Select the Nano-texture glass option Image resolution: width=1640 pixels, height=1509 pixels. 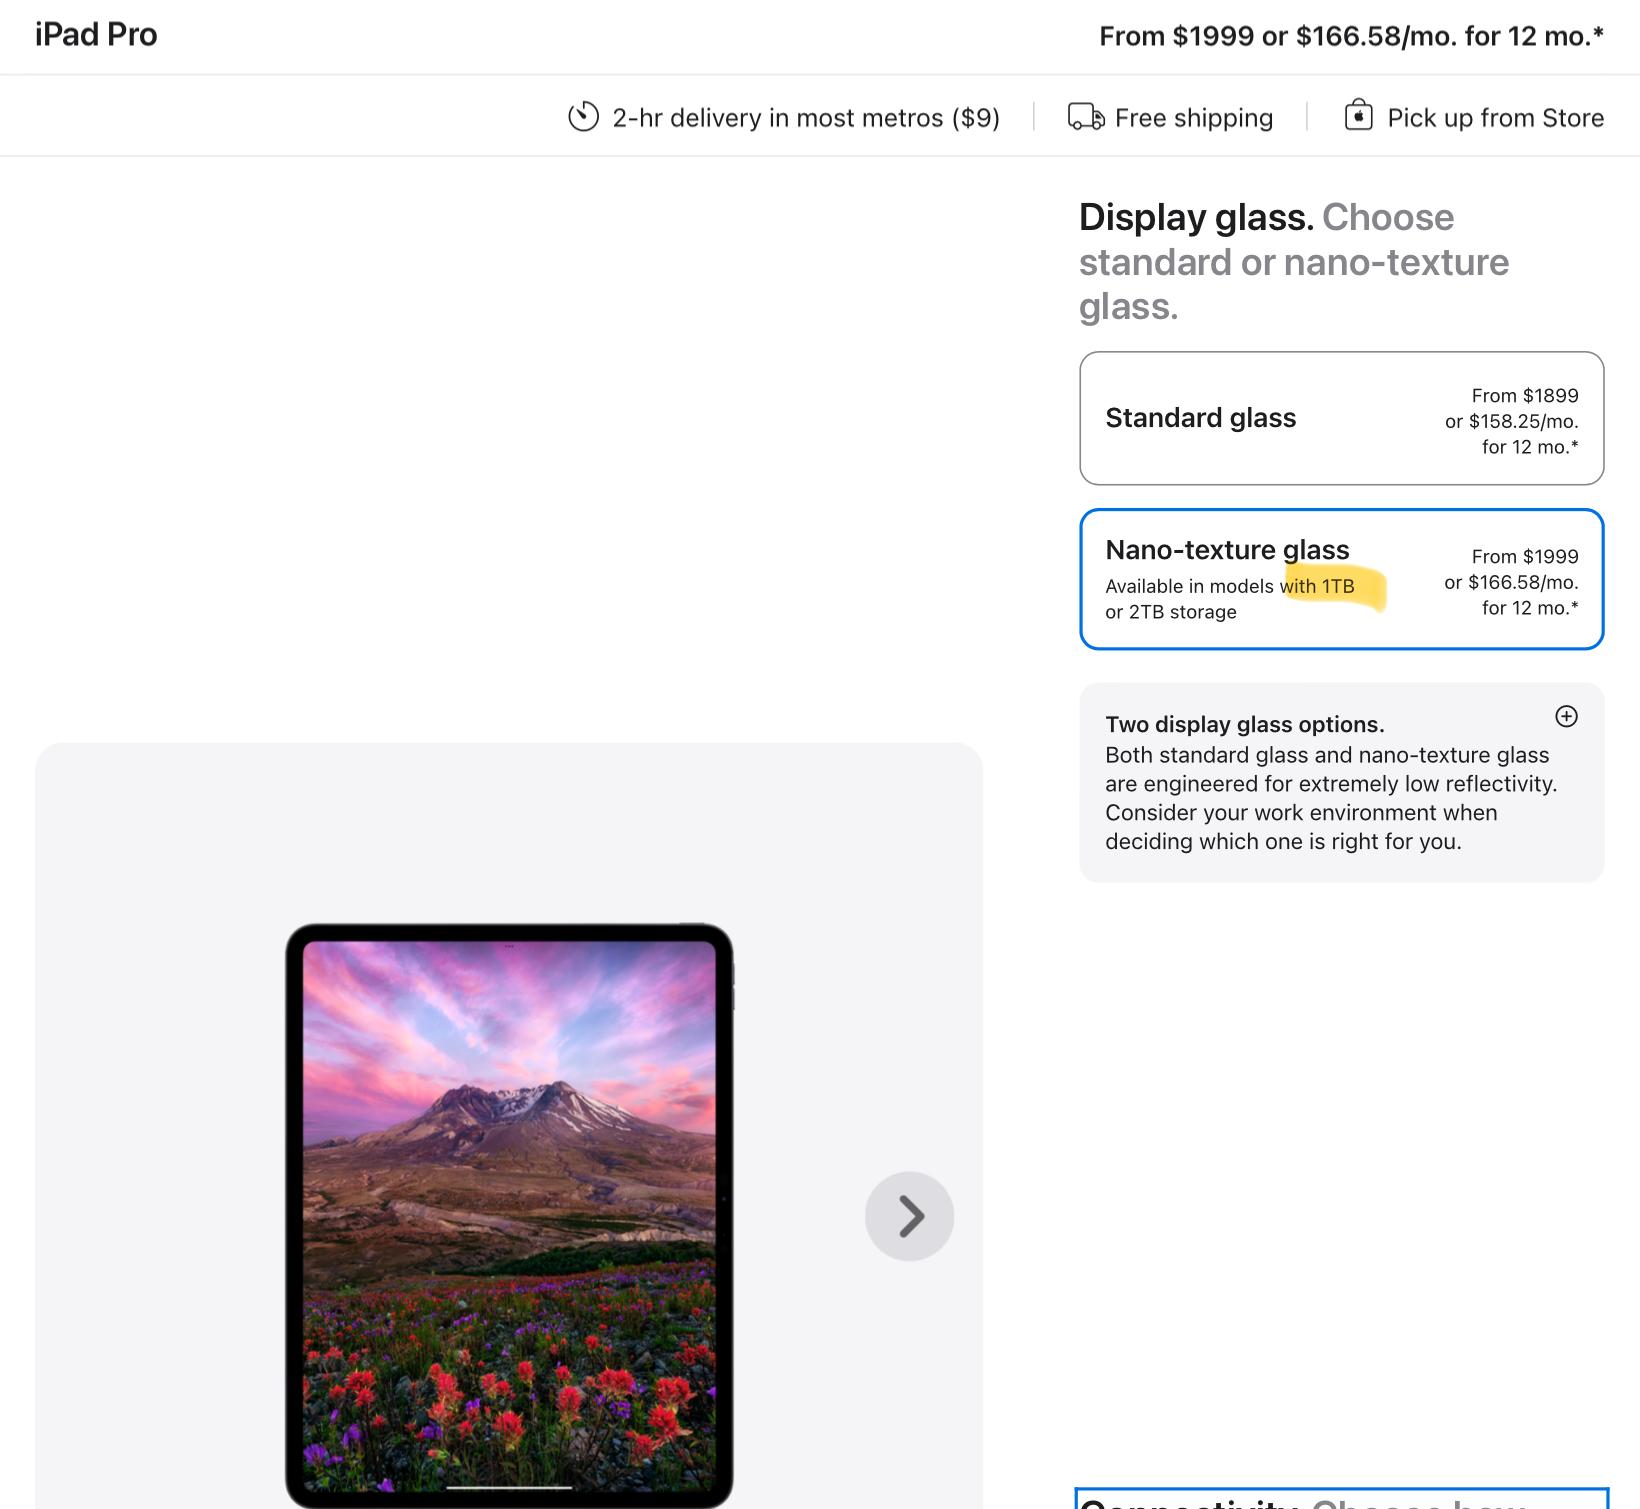click(x=1342, y=579)
